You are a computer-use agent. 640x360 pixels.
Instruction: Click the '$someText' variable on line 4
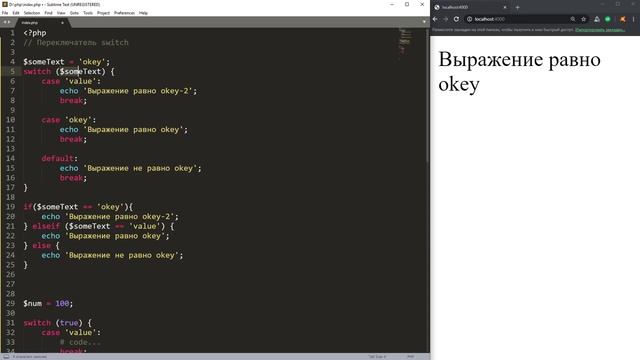(x=44, y=62)
